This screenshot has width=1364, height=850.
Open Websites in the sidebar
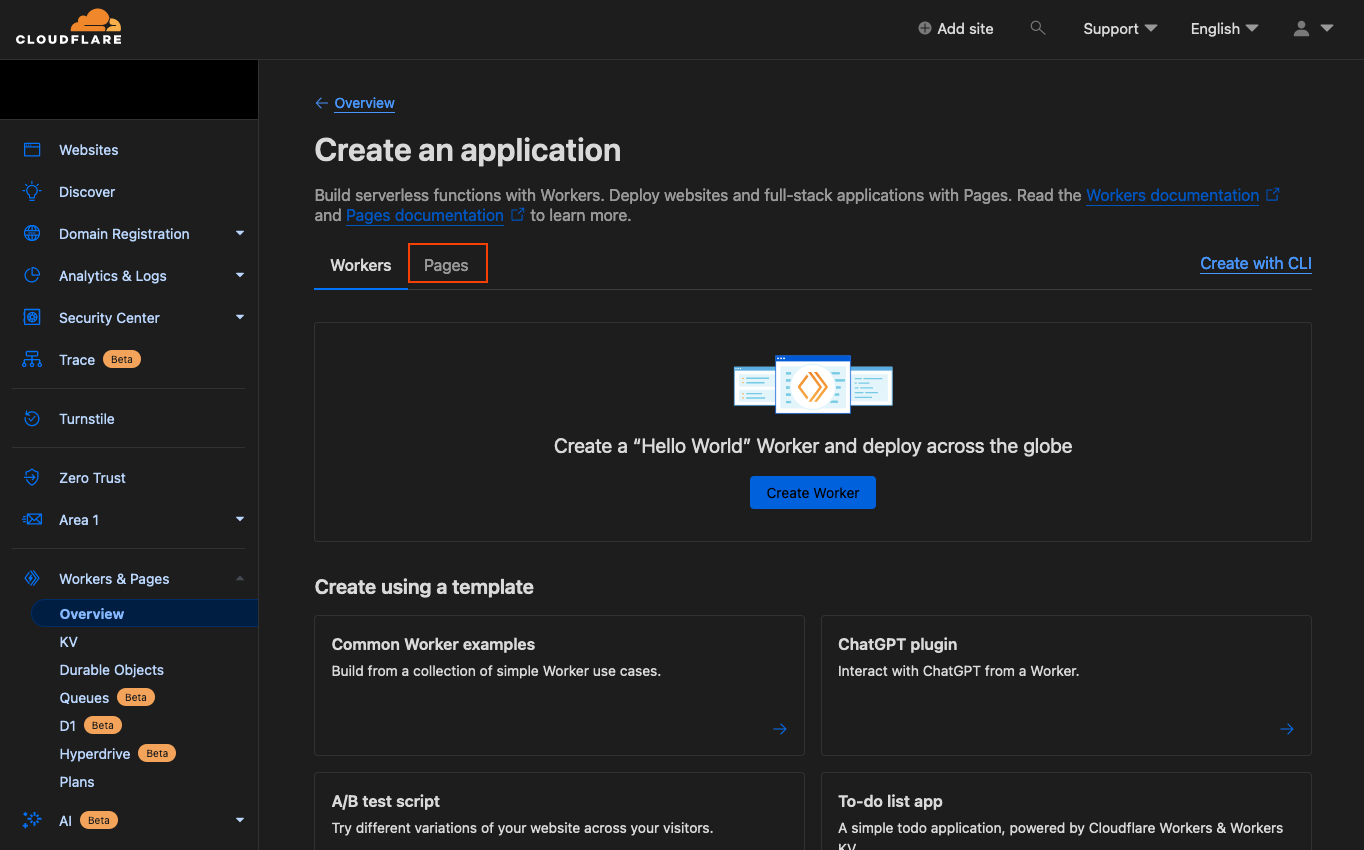[89, 150]
